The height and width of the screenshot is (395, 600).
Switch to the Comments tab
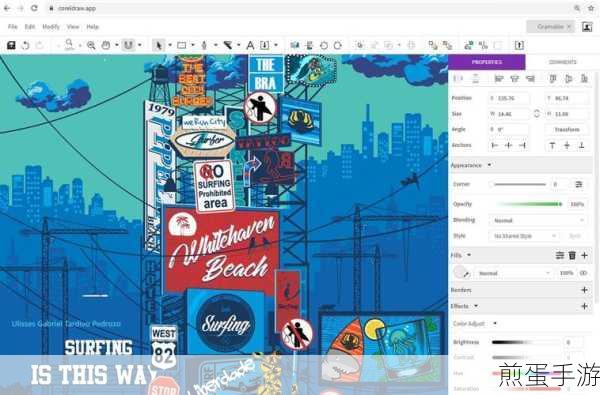pos(562,62)
